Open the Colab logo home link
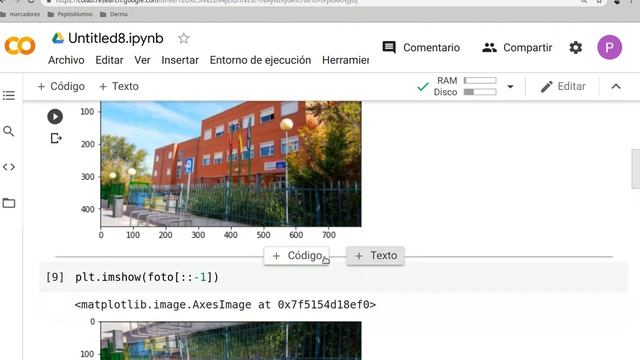This screenshot has width=640, height=360. pos(20,46)
